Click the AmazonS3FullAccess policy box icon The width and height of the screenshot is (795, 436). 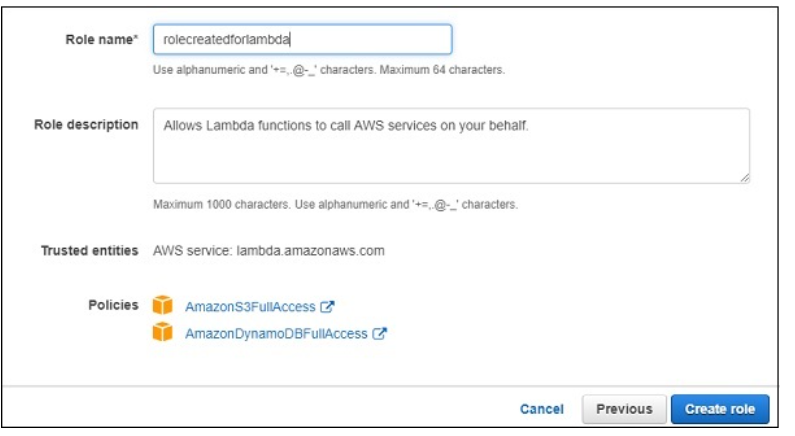point(162,306)
